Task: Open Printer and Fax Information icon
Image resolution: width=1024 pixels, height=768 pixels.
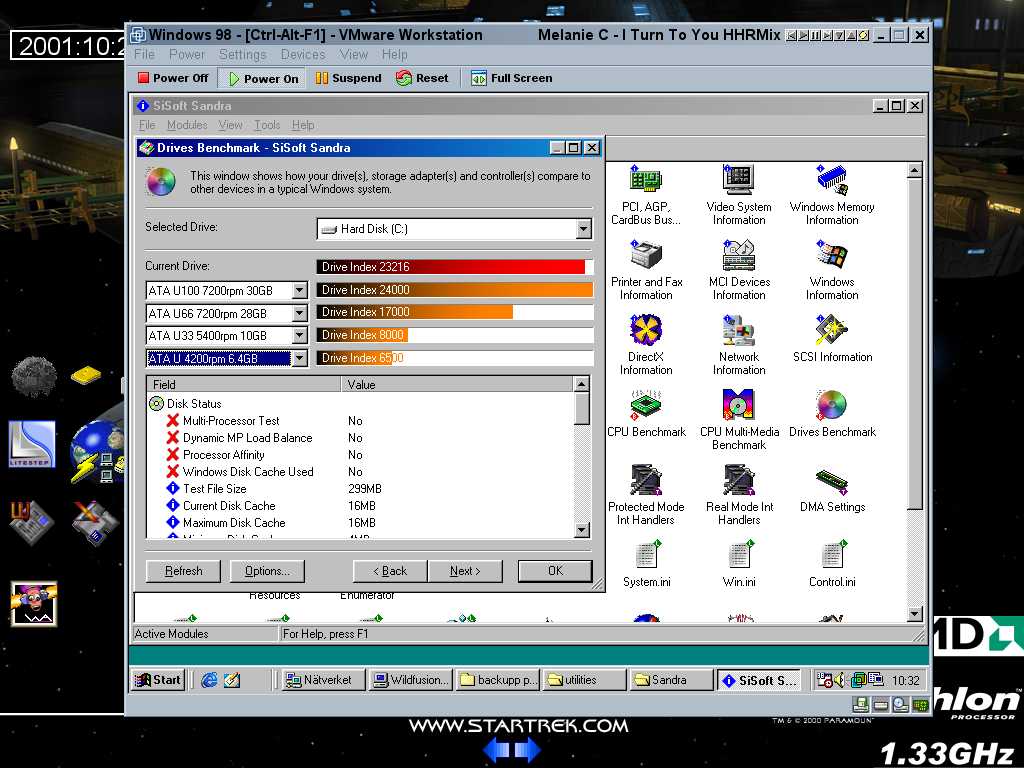Action: pos(646,255)
